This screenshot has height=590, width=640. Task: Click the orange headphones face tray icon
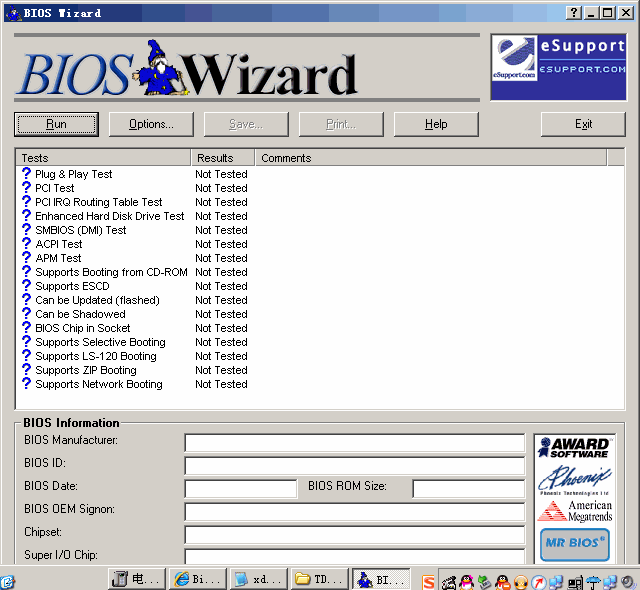pyautogui.click(x=521, y=582)
